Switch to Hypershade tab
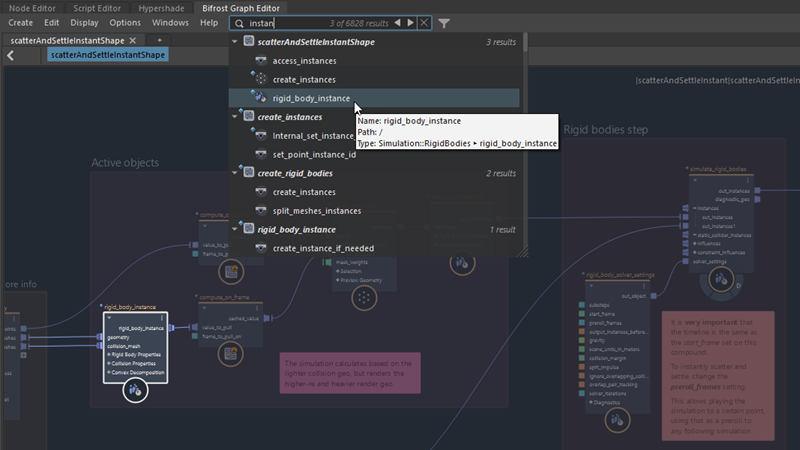Viewport: 800px width, 450px height. click(x=161, y=8)
